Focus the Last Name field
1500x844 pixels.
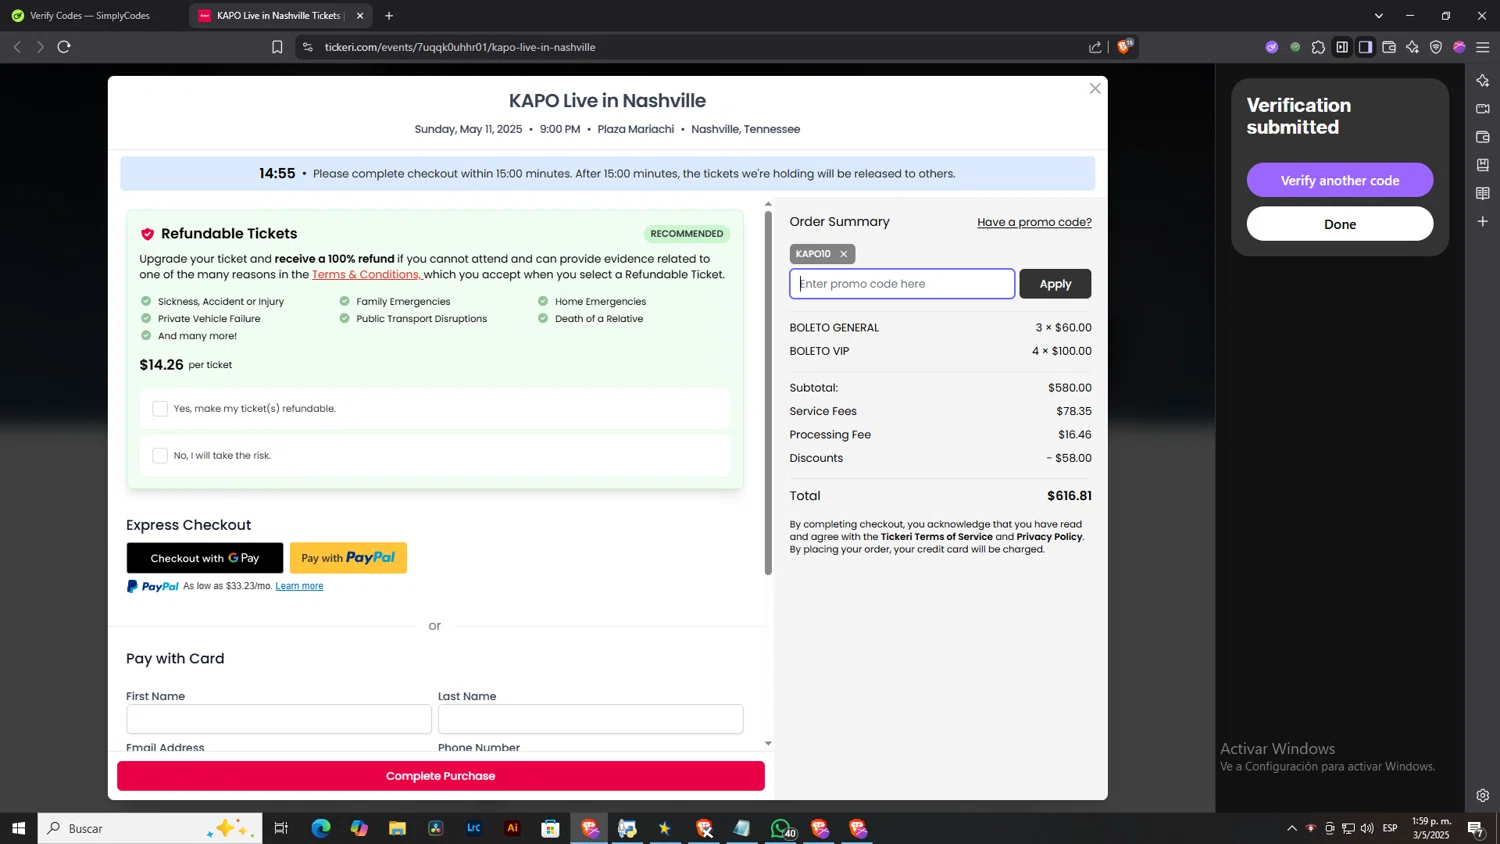point(590,719)
